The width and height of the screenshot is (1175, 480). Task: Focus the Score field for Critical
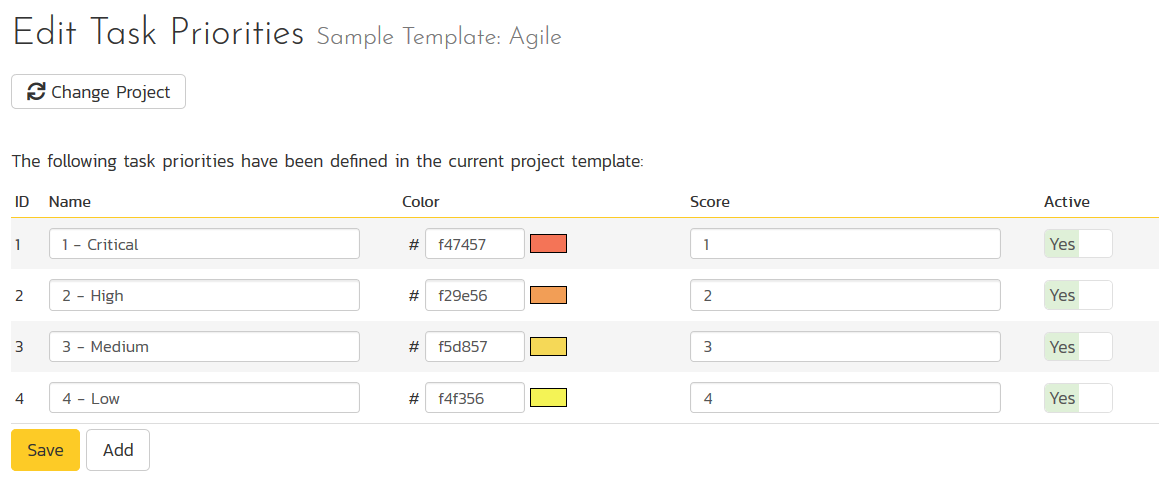(x=845, y=244)
